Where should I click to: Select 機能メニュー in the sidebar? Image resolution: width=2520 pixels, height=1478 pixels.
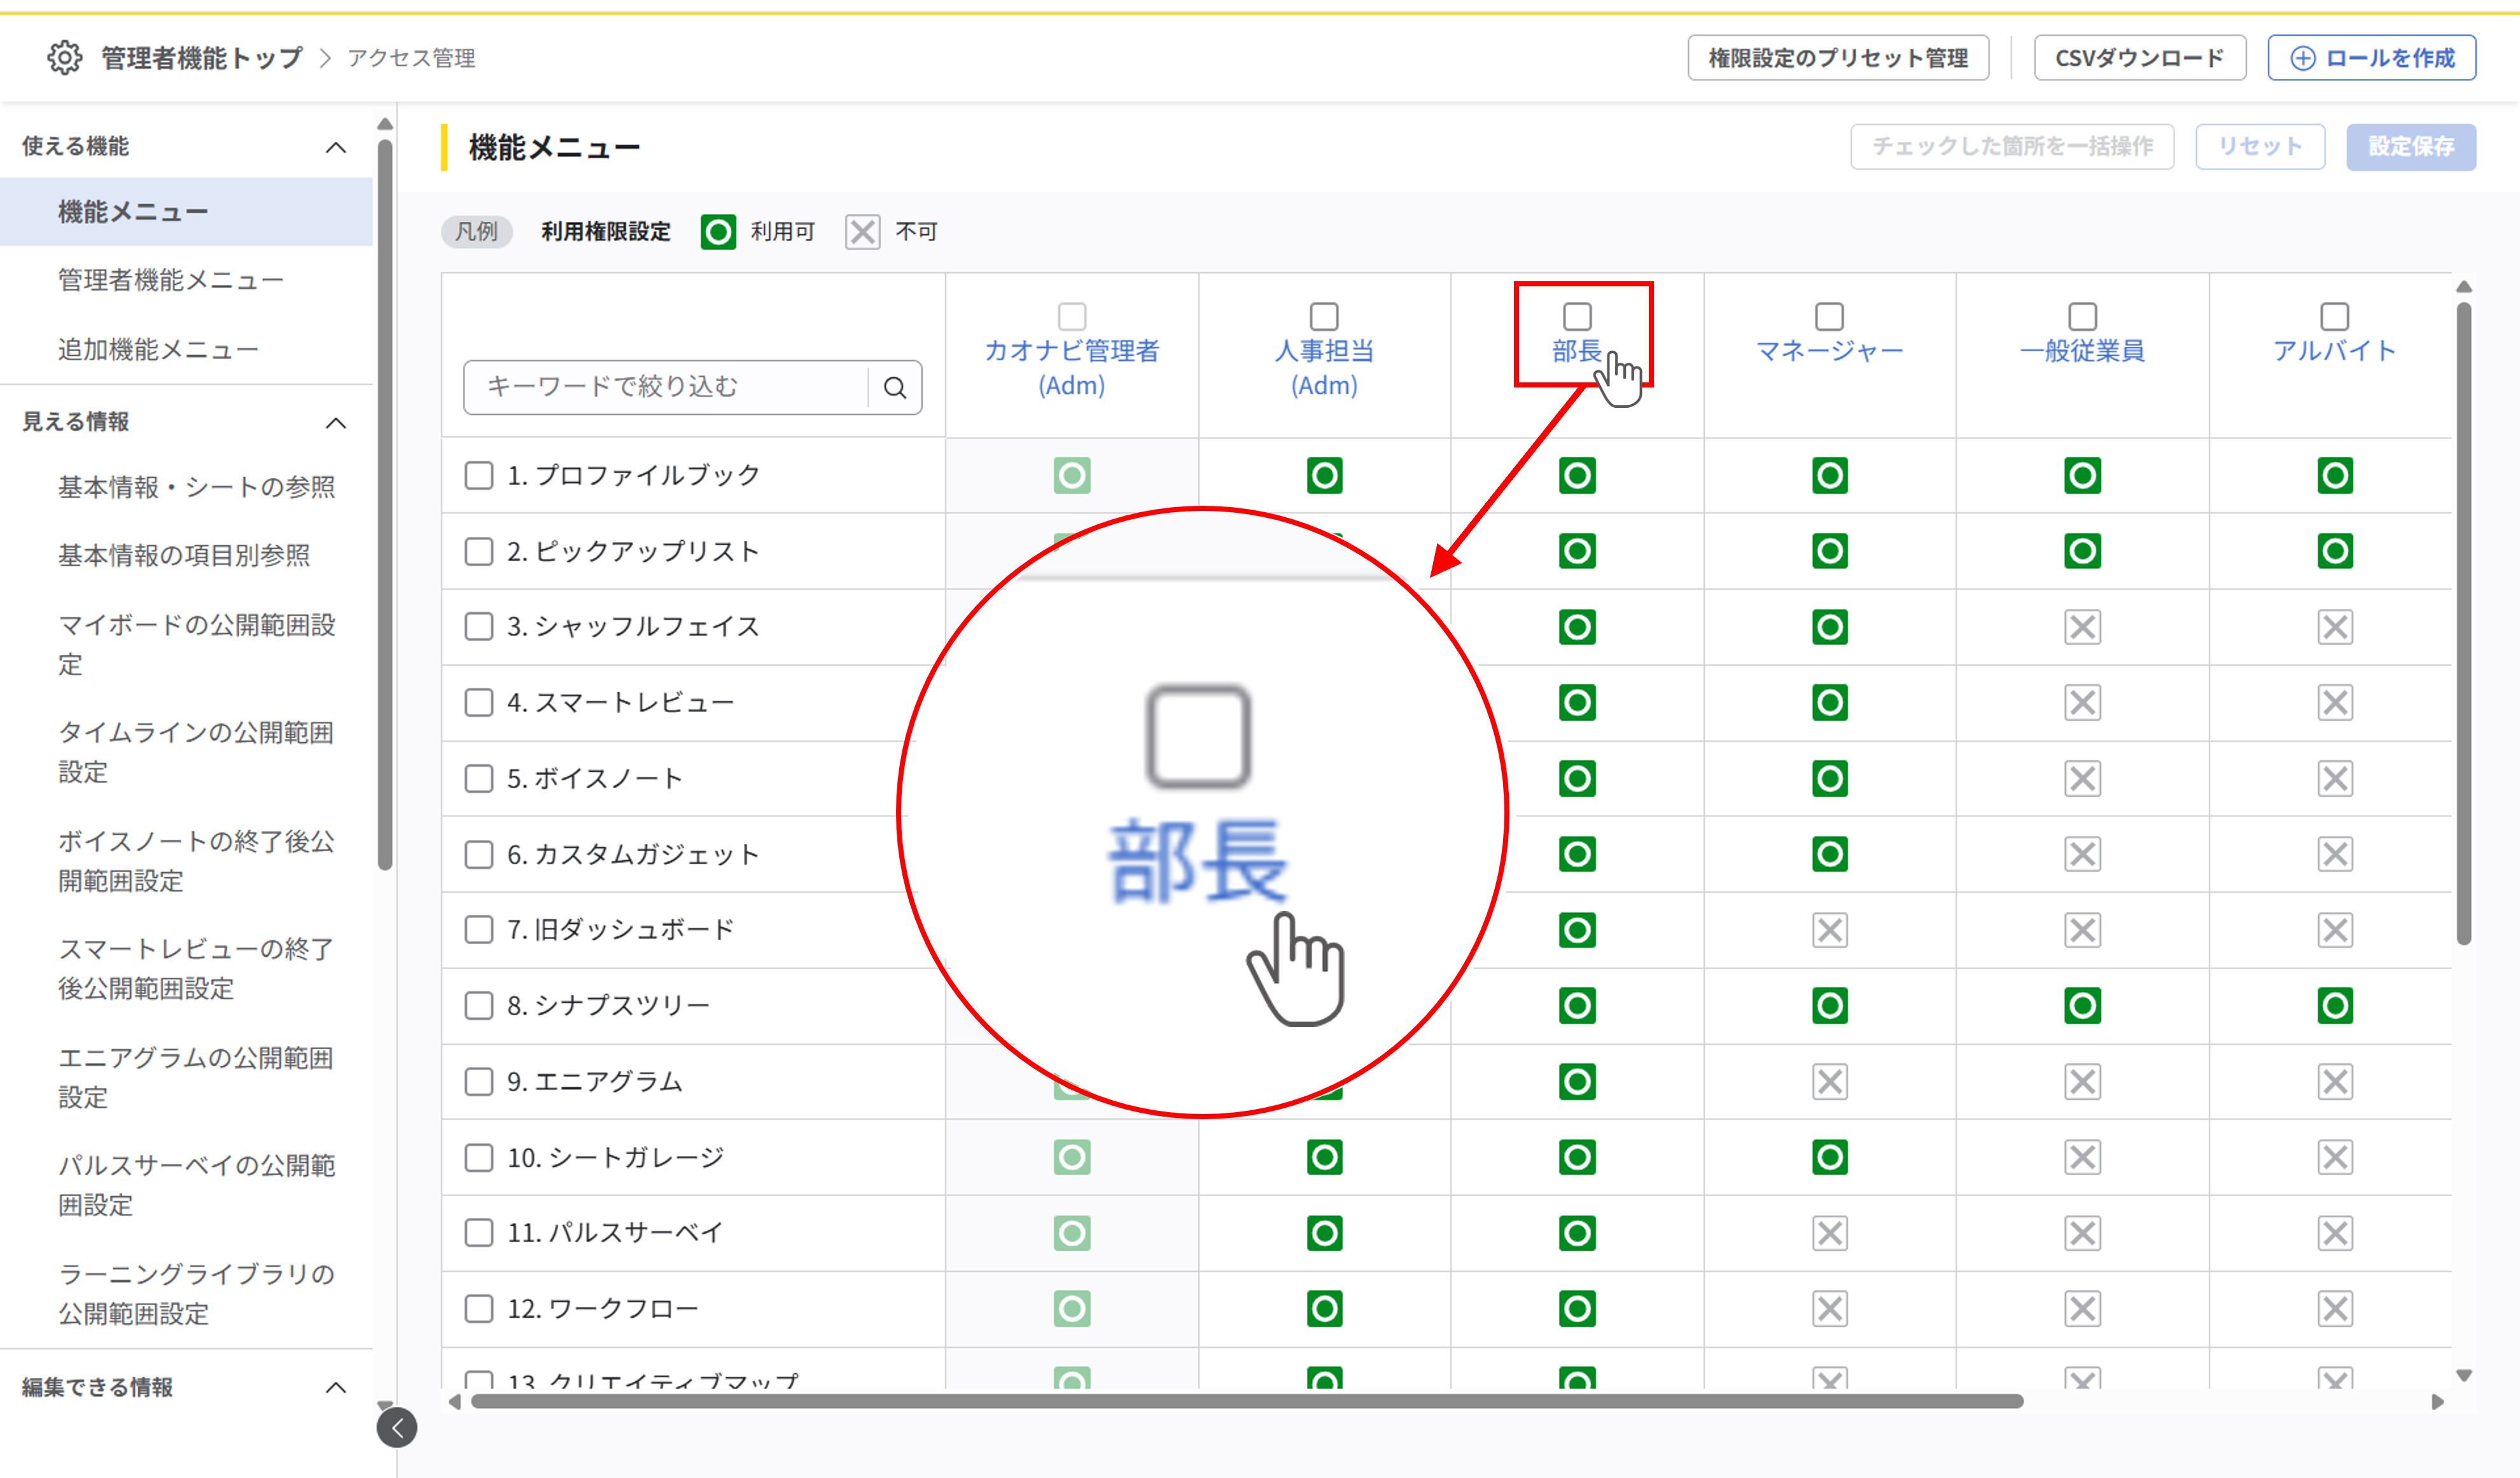[x=186, y=212]
